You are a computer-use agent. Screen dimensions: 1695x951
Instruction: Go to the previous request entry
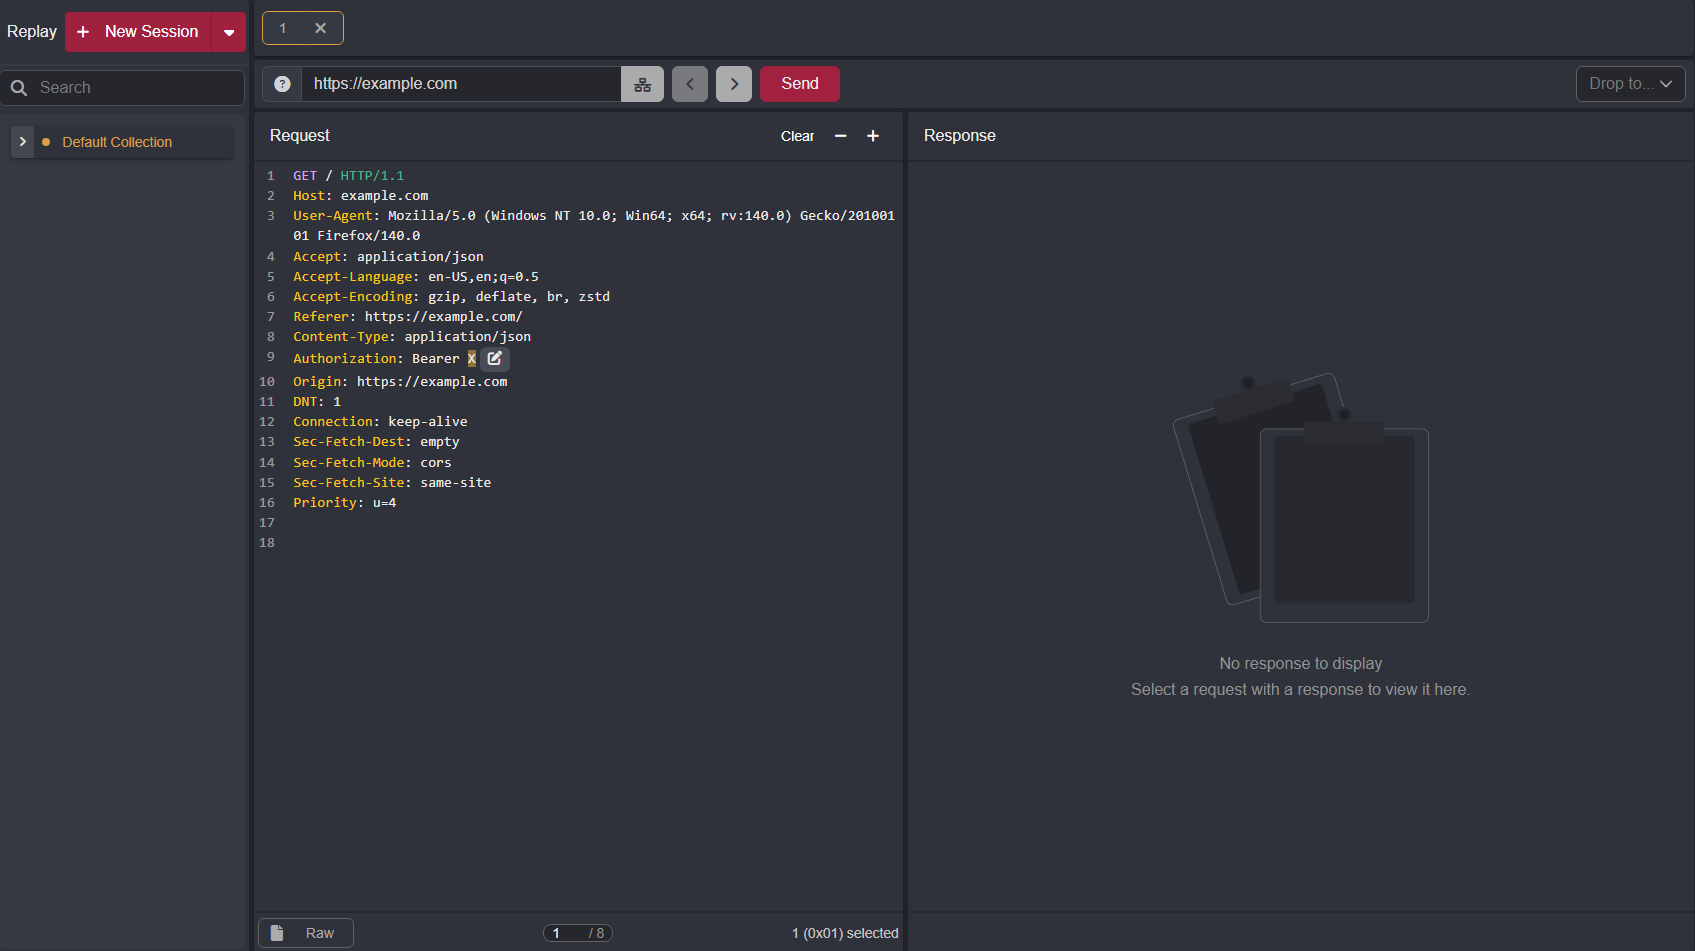pos(690,84)
